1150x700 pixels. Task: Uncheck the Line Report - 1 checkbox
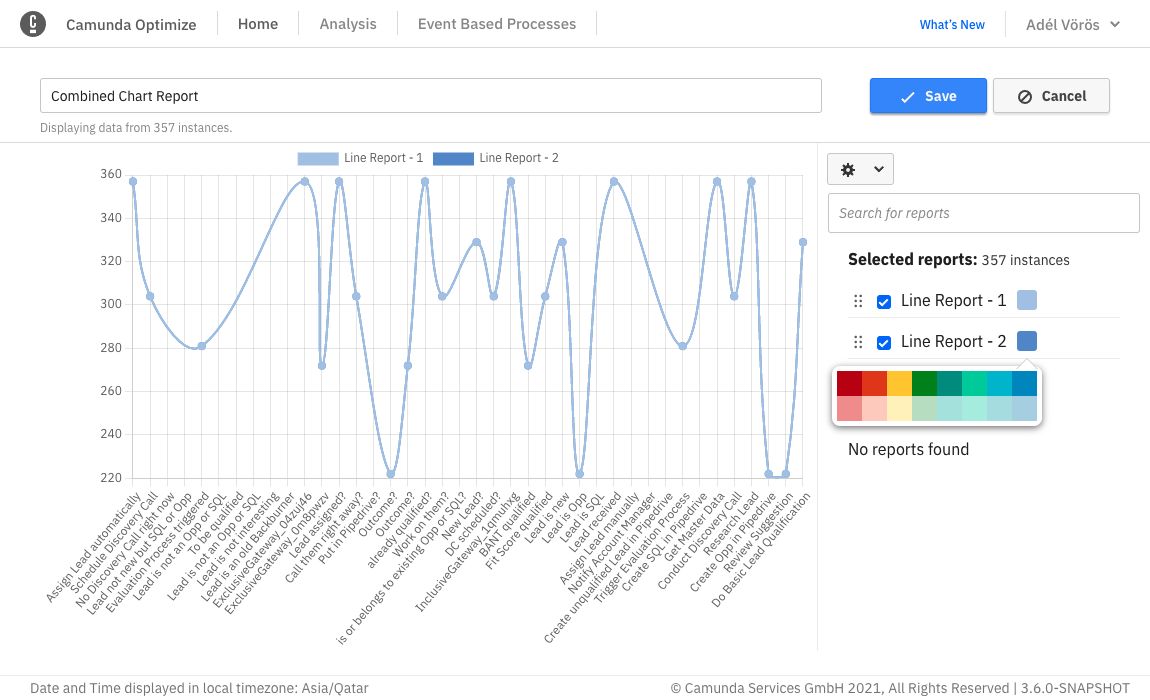click(884, 302)
